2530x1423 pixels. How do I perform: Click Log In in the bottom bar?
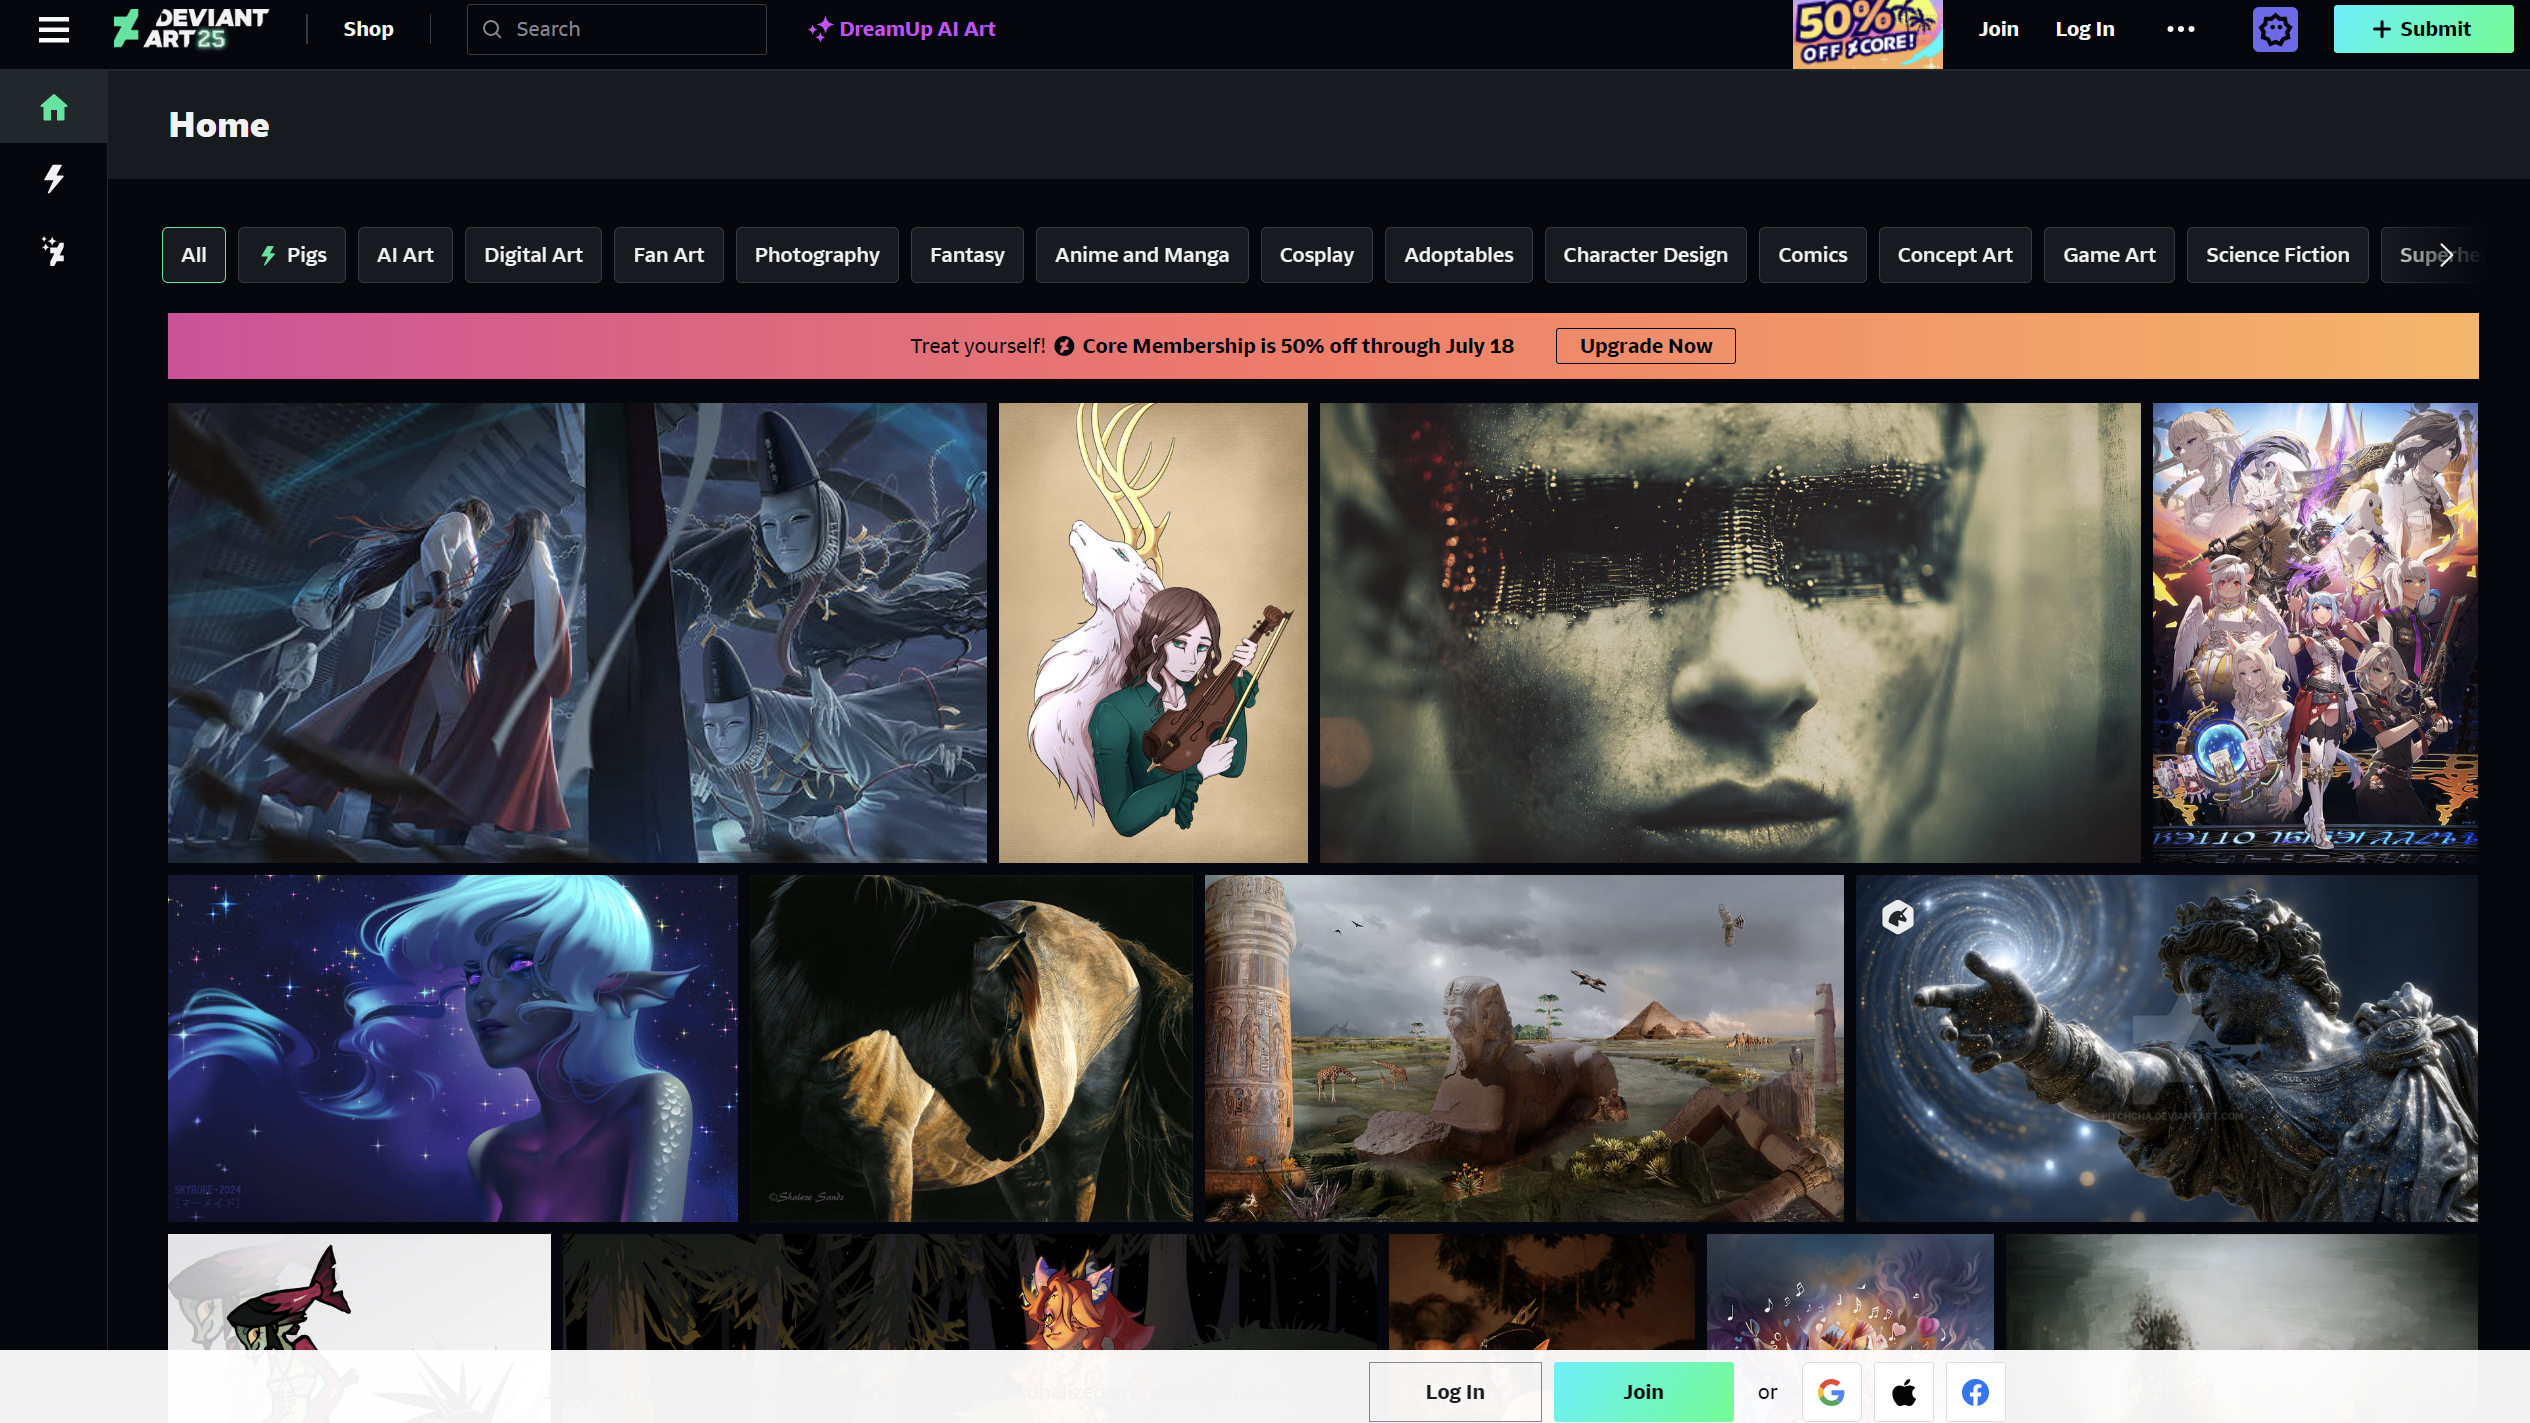1455,1392
